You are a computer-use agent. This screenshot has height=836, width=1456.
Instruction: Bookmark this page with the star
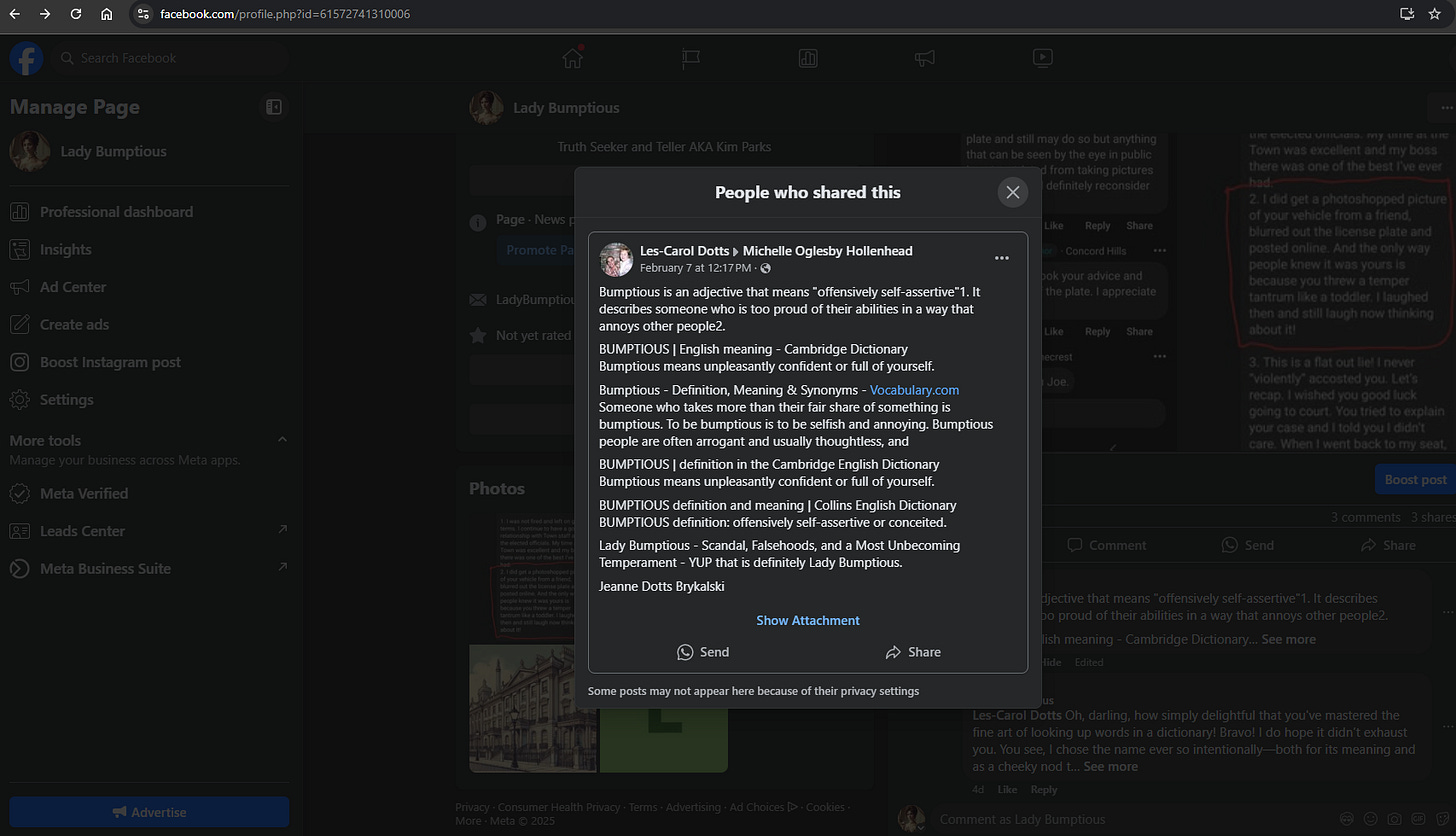[x=1435, y=14]
